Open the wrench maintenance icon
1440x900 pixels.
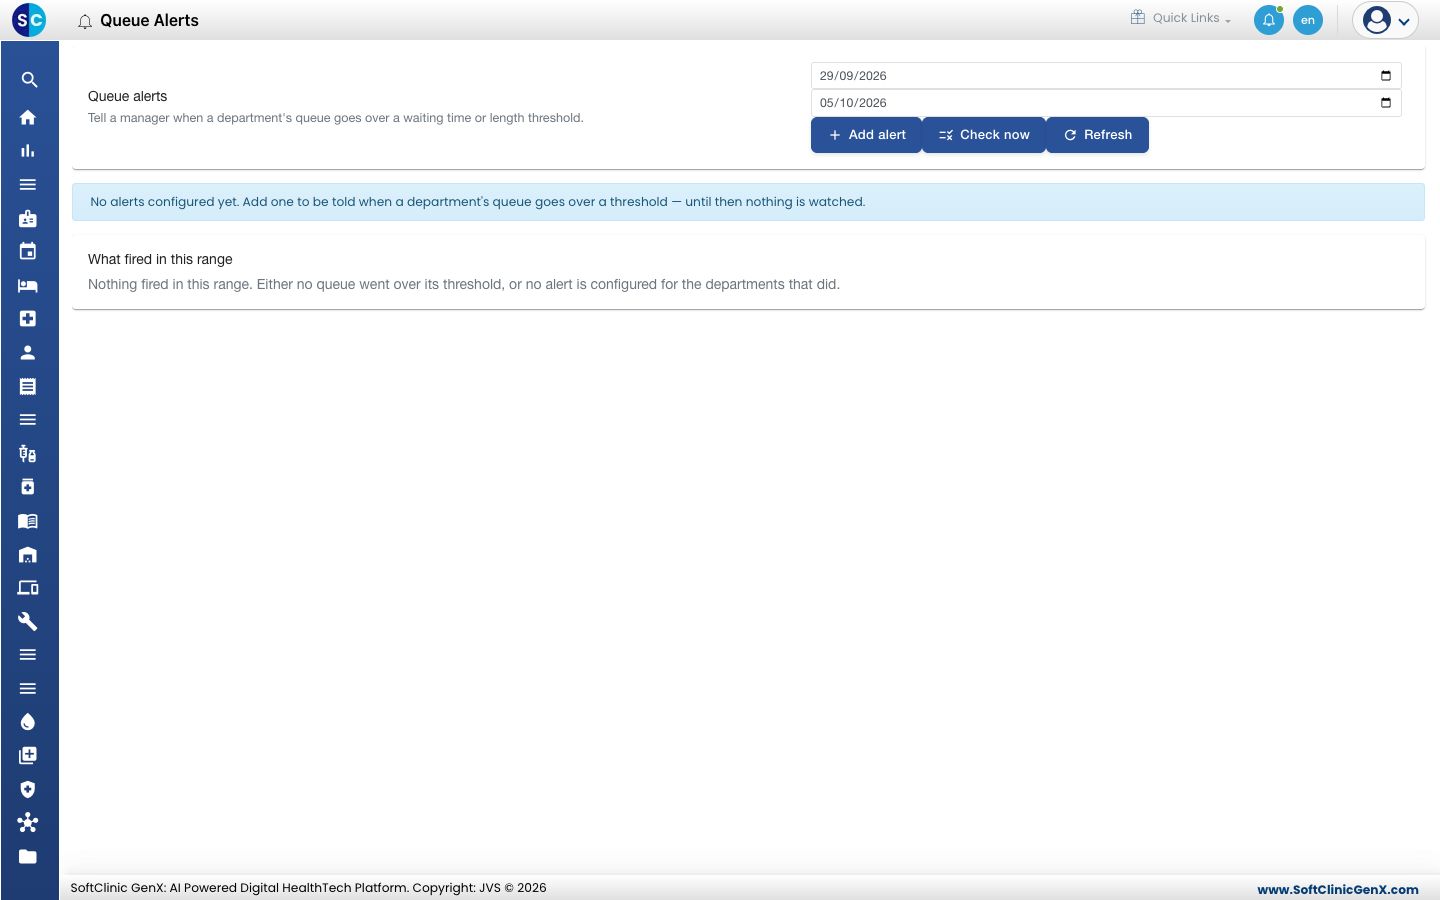pos(28,622)
